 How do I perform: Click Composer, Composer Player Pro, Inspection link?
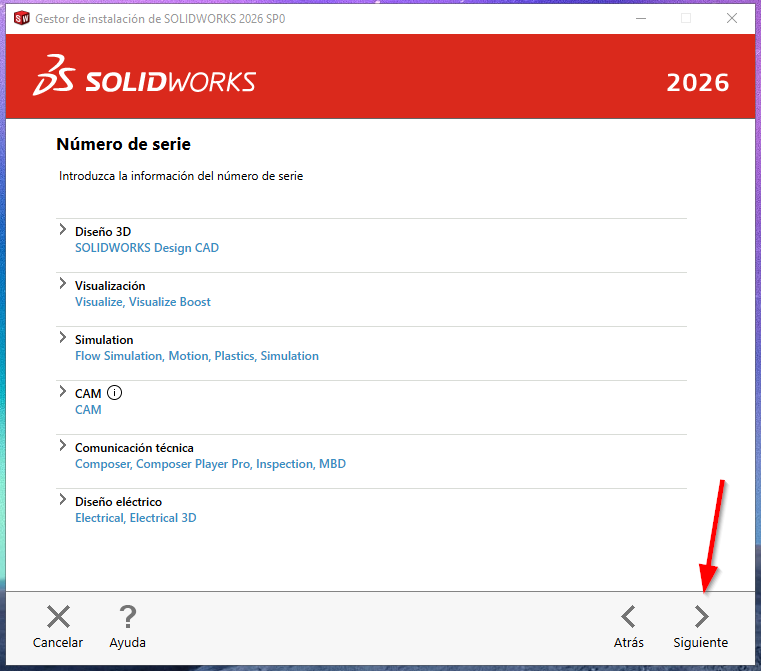point(210,464)
